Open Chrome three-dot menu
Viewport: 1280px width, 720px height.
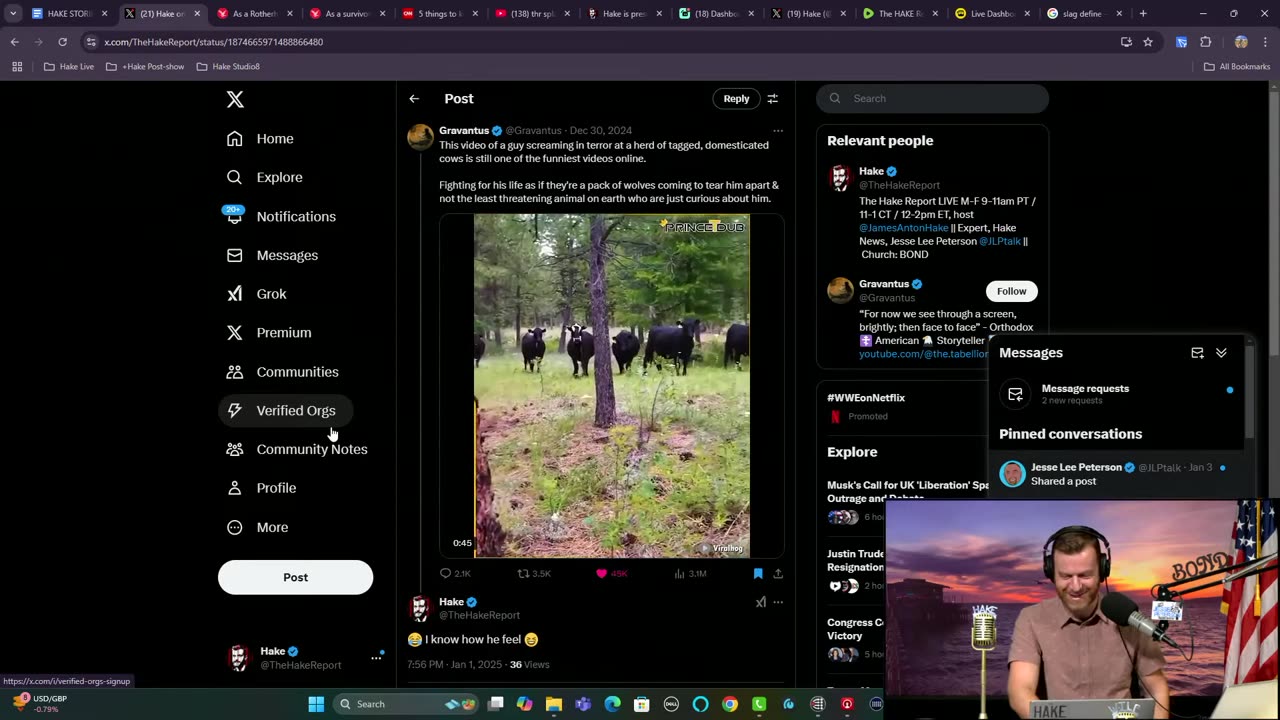click(1266, 42)
